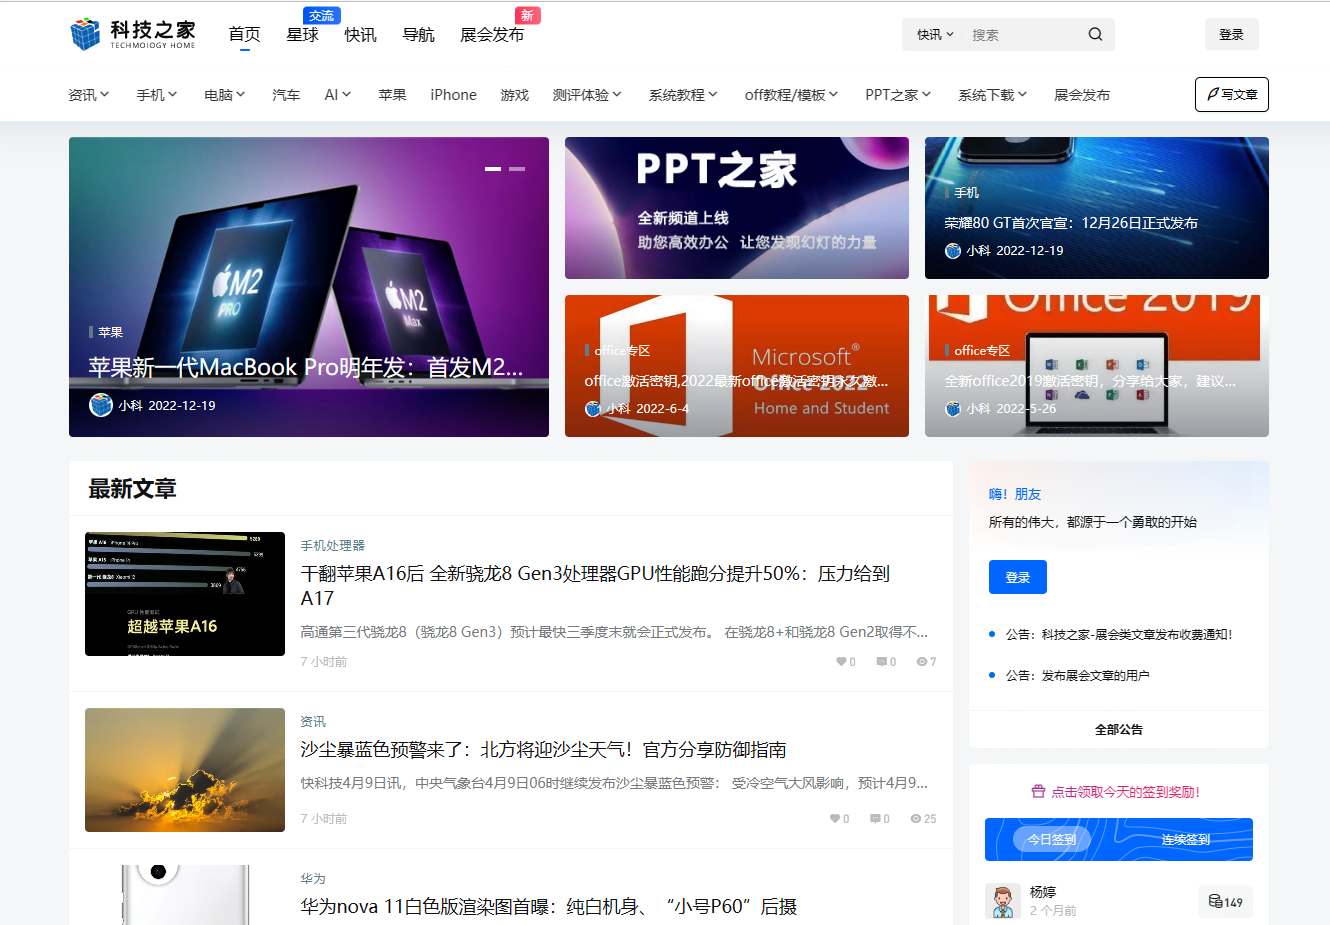
Task: Click the eye views icon on 沙尘暴 article
Action: (915, 818)
